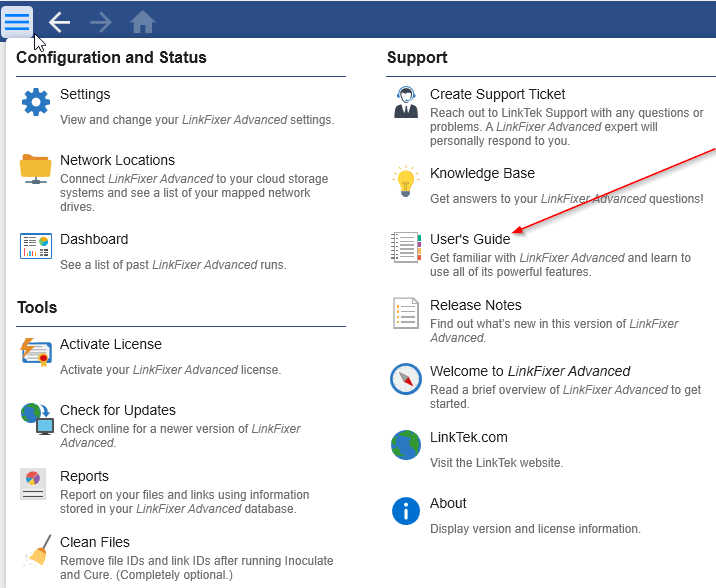Open Network Locations
The width and height of the screenshot is (716, 588).
coord(117,160)
